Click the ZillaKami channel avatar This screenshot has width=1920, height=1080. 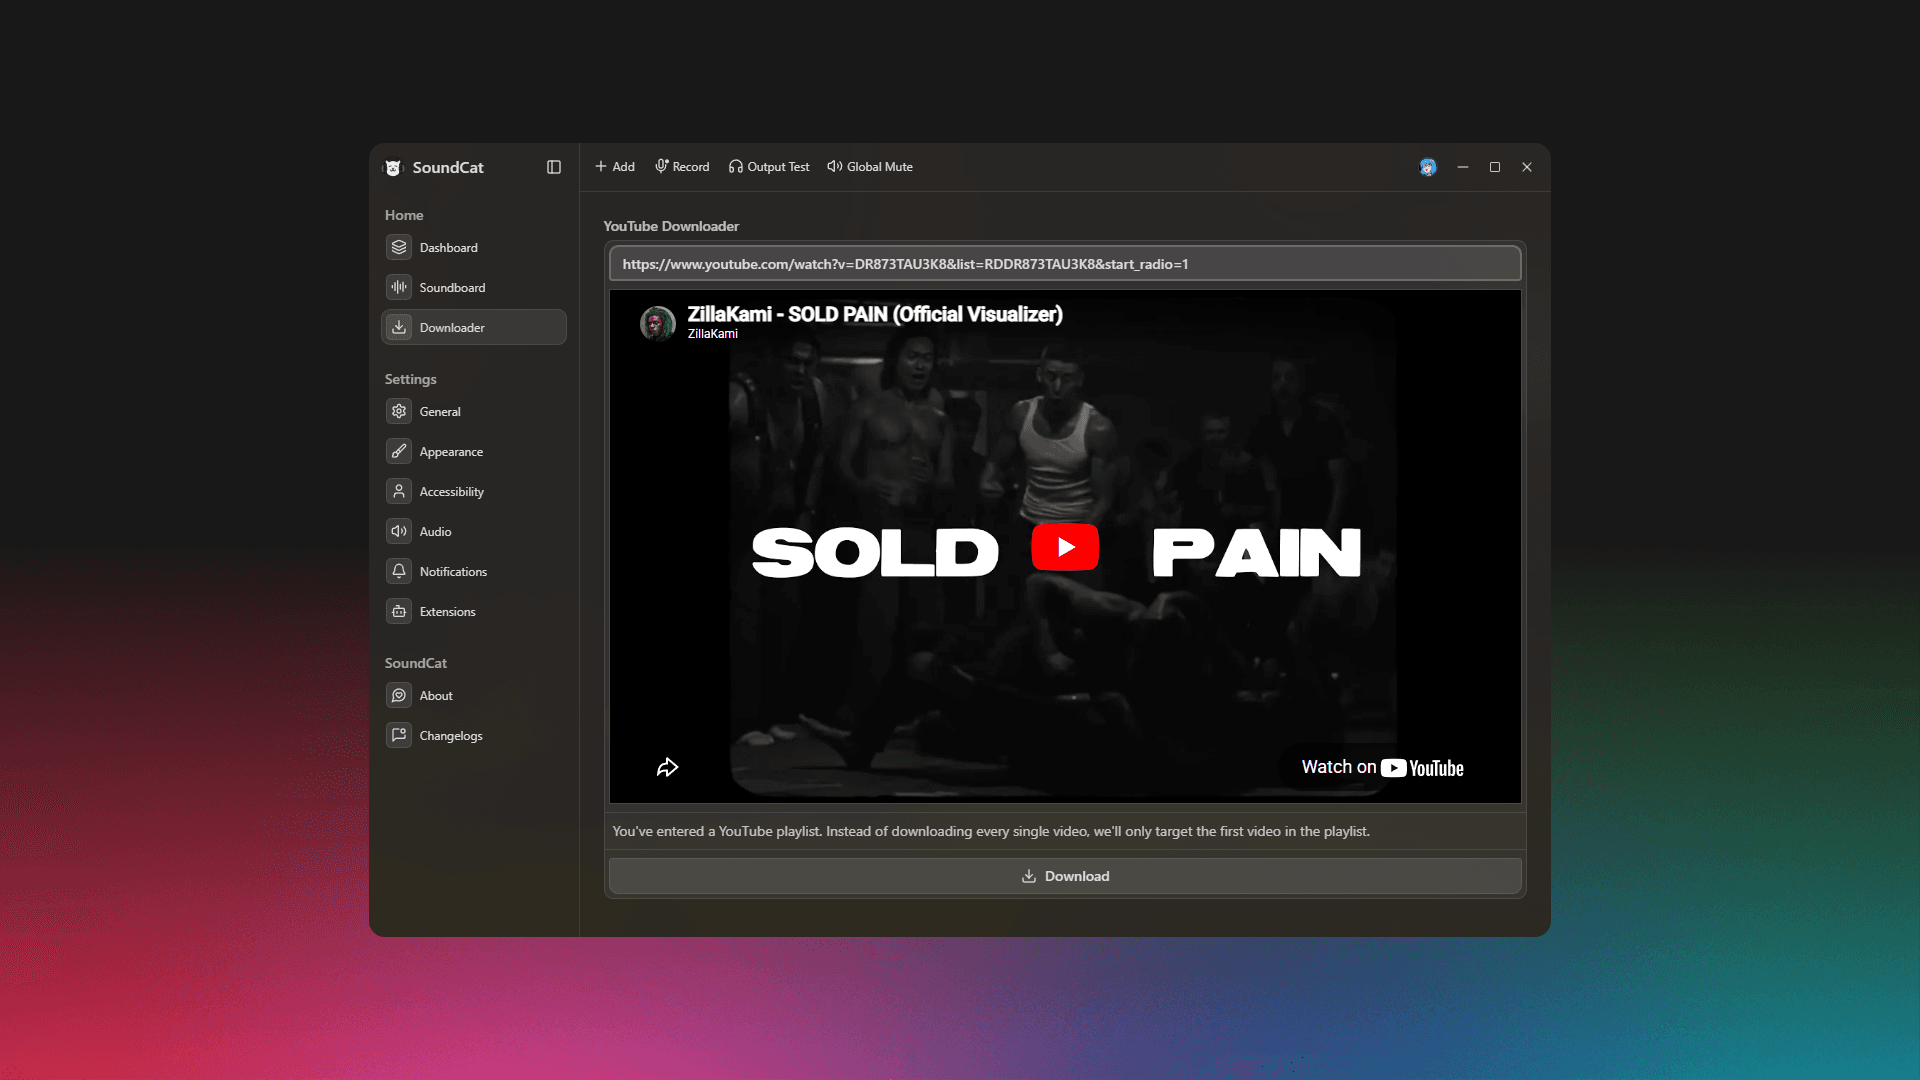click(657, 323)
